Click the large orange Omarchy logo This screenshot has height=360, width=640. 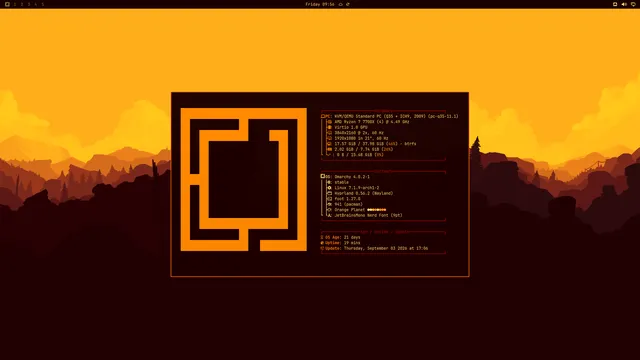click(x=244, y=179)
